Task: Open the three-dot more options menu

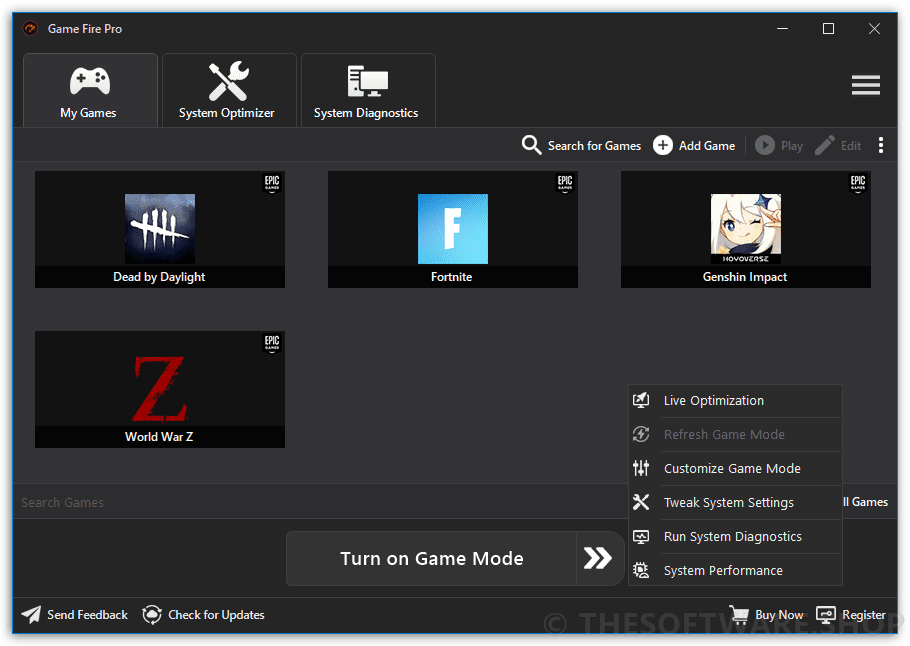Action: click(880, 145)
